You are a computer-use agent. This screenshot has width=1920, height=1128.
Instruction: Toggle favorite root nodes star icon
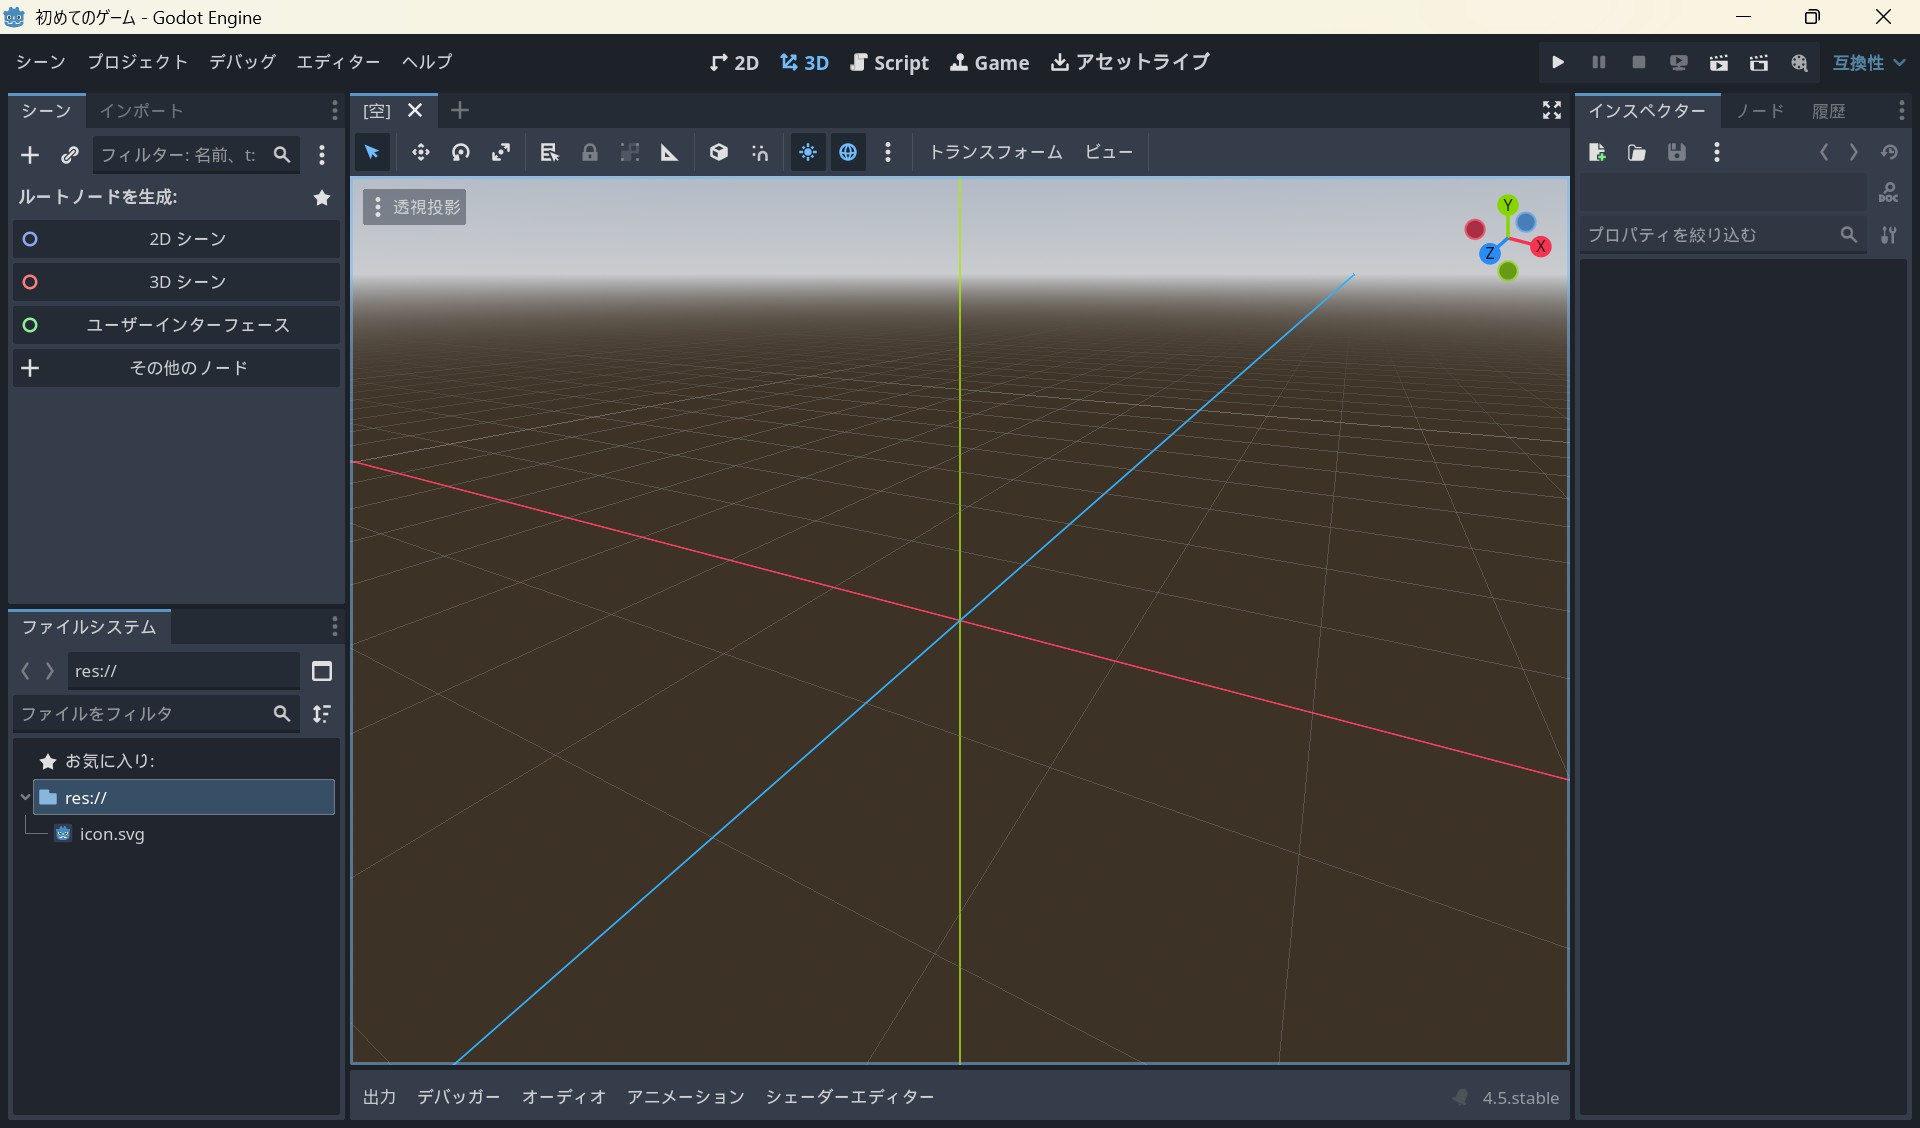(x=322, y=198)
